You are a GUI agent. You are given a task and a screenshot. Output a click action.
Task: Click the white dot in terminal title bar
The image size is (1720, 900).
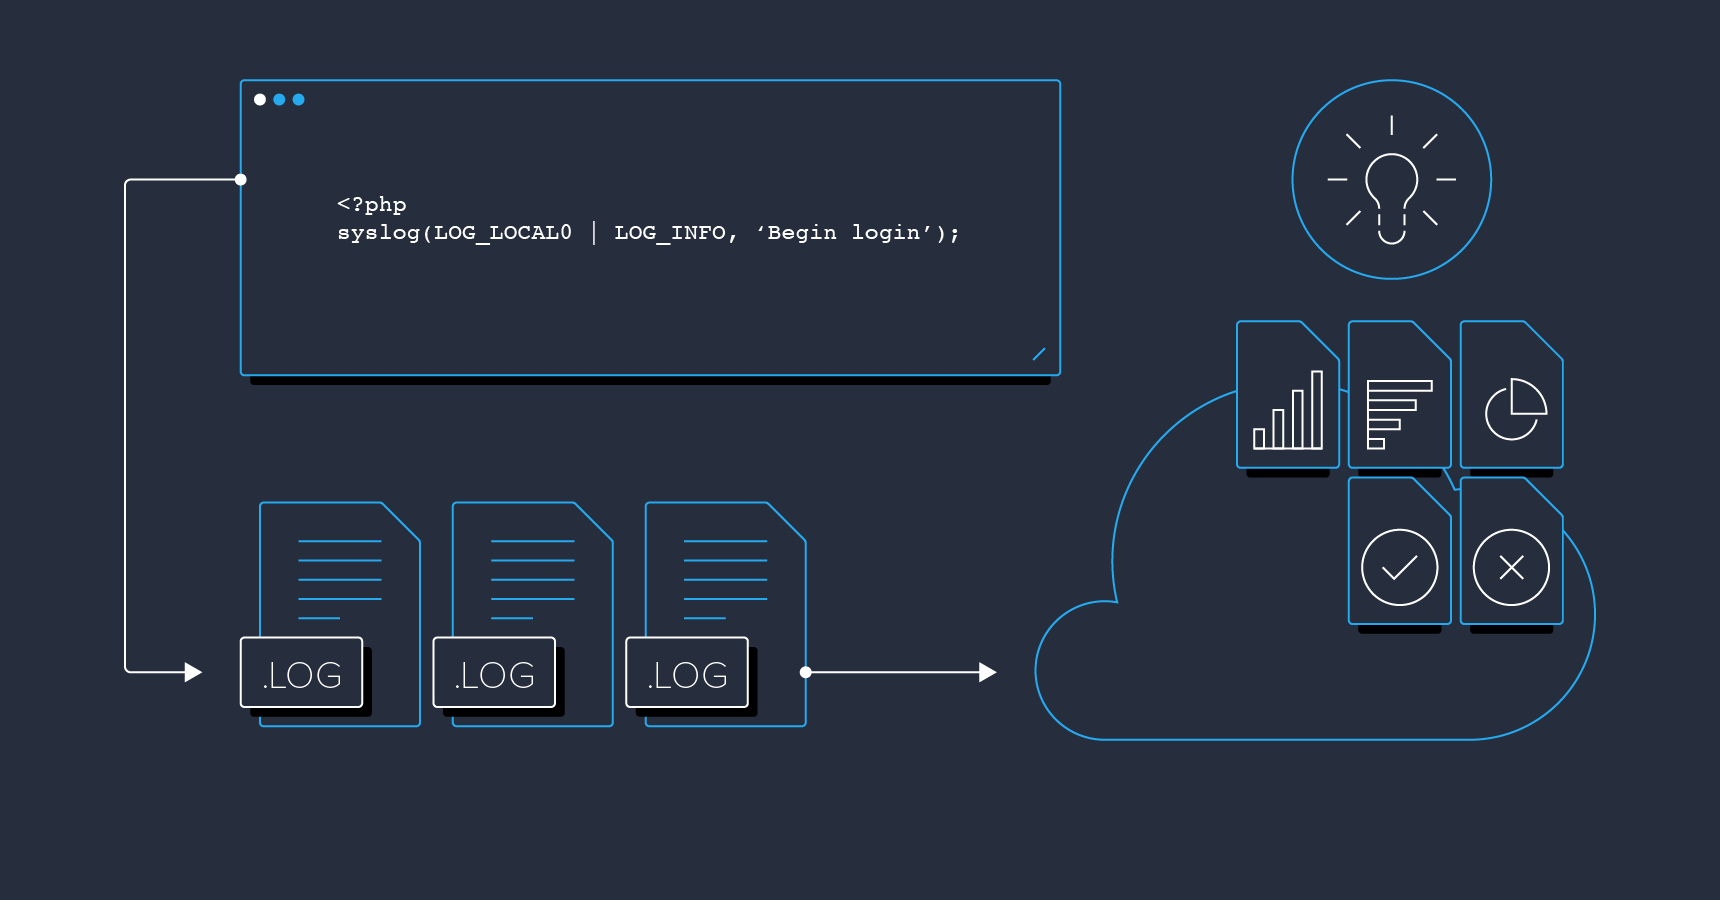click(260, 100)
